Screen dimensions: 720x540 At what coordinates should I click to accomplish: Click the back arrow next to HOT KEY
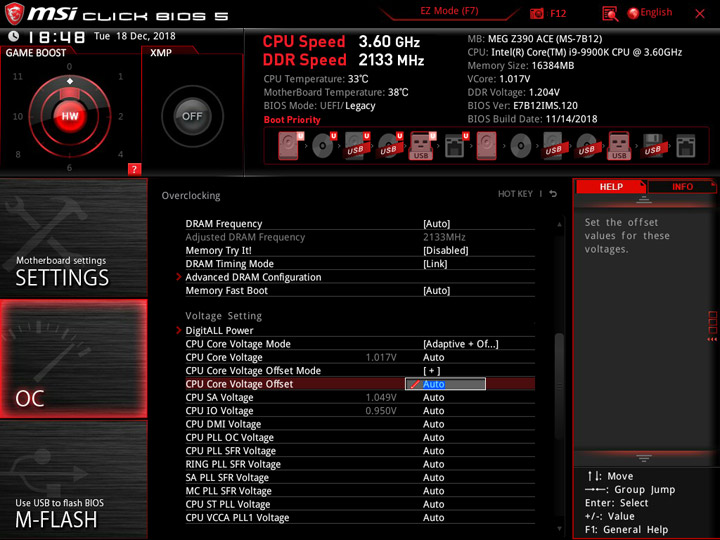(x=553, y=194)
